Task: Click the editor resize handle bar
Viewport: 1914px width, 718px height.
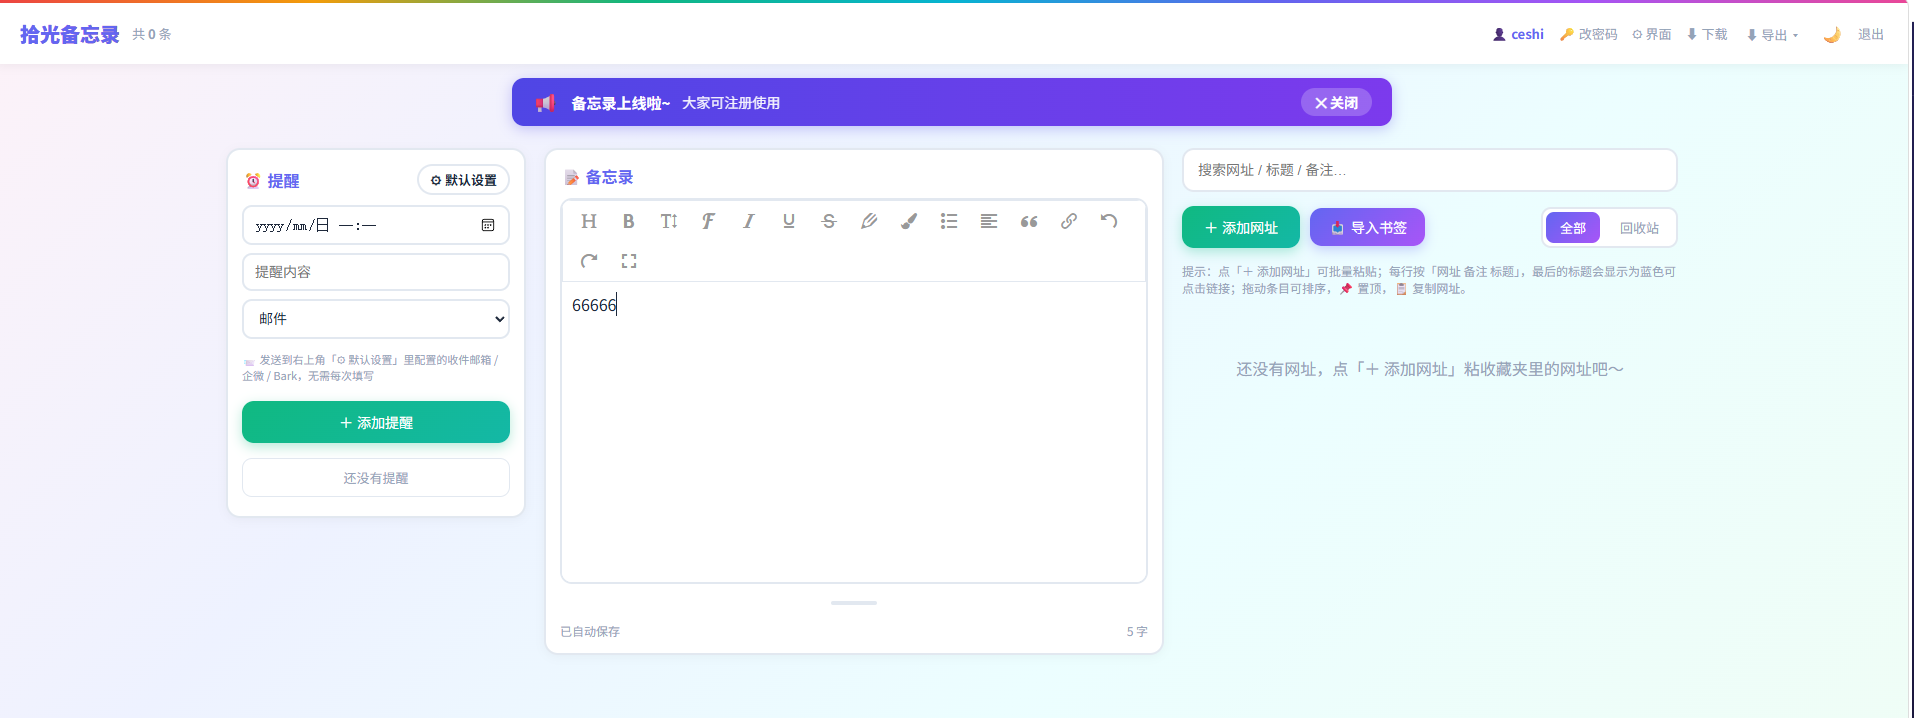Action: [x=854, y=603]
